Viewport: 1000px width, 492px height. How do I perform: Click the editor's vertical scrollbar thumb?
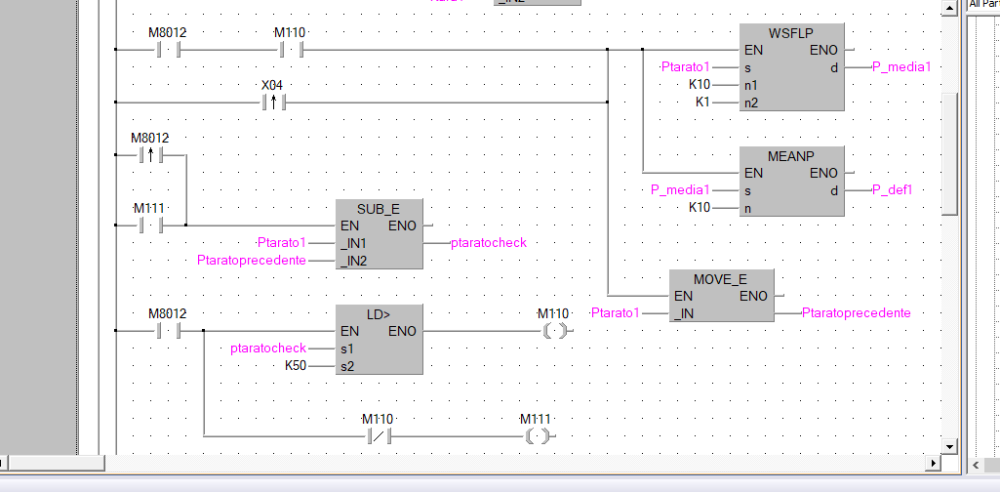(951, 155)
